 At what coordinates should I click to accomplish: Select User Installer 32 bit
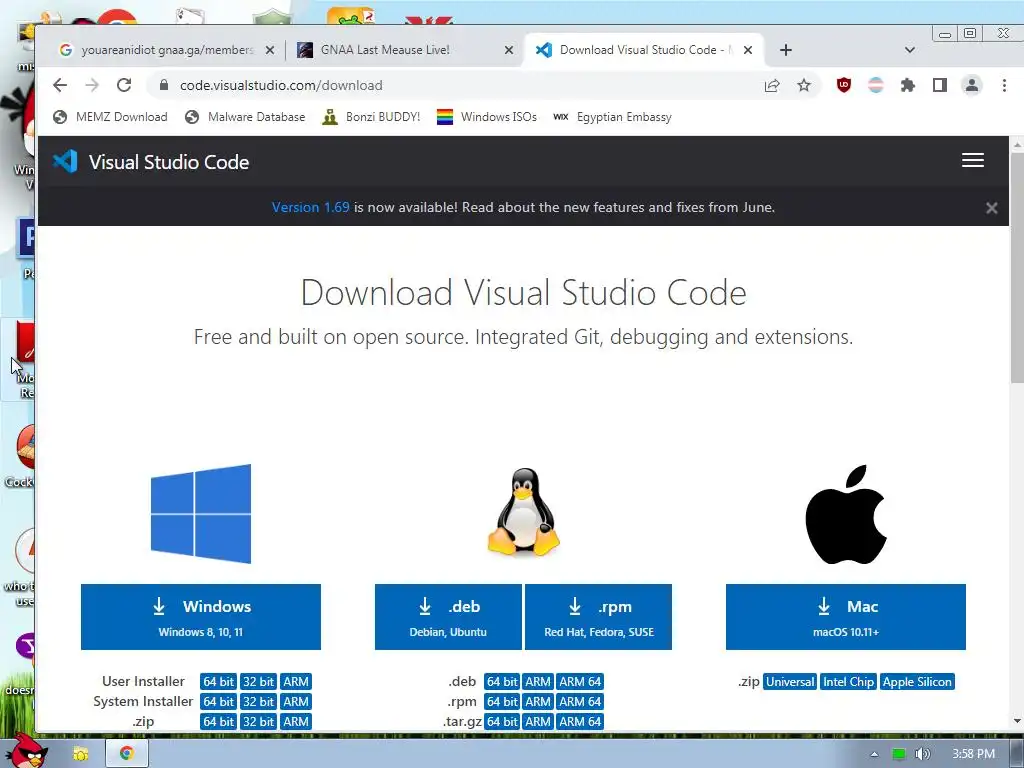(x=258, y=682)
